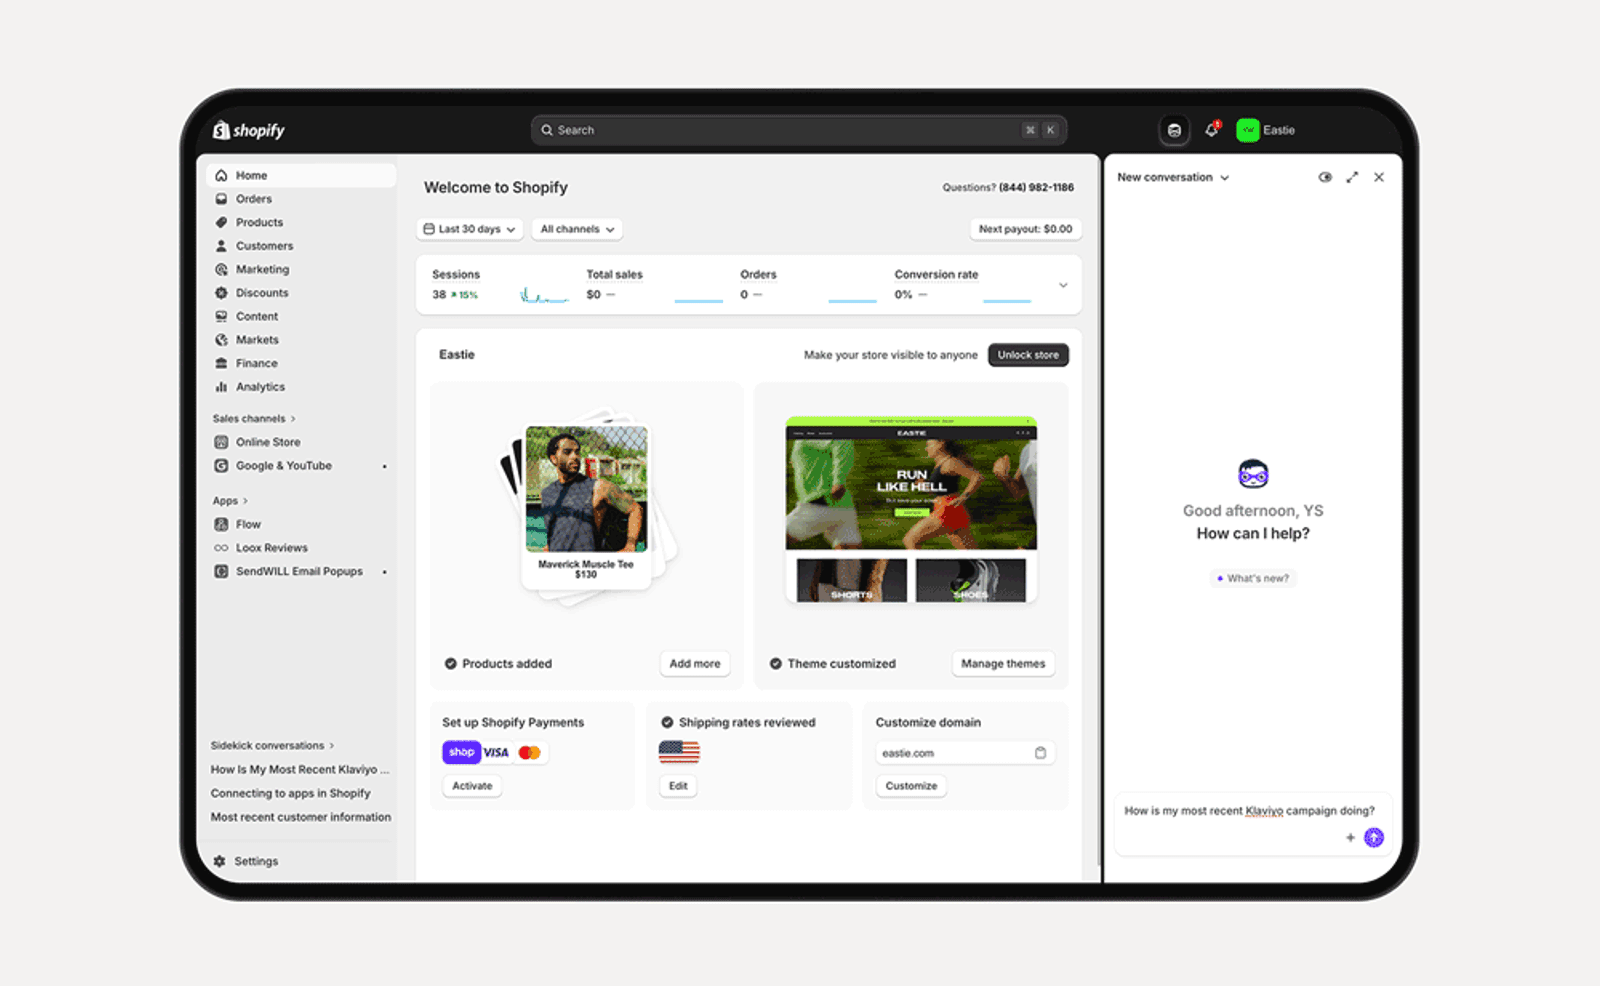
Task: Open 'Most recent customer information' conversation
Action: coord(301,817)
